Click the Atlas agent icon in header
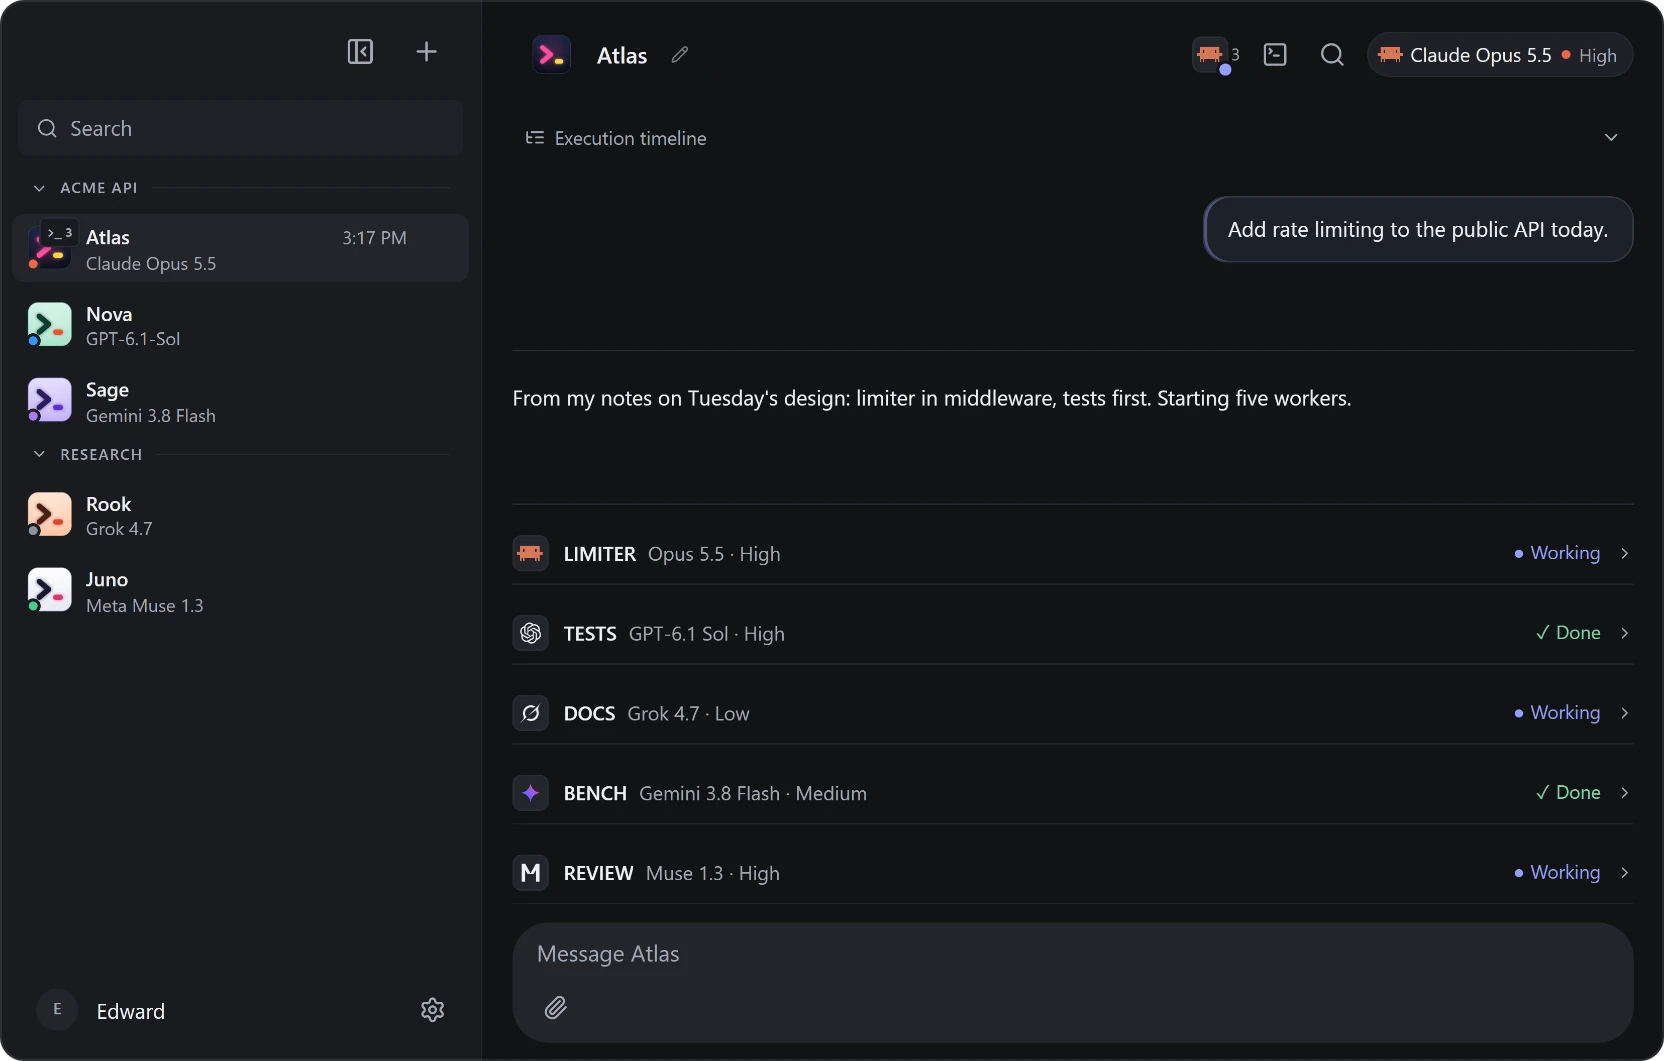1664x1061 pixels. point(552,55)
